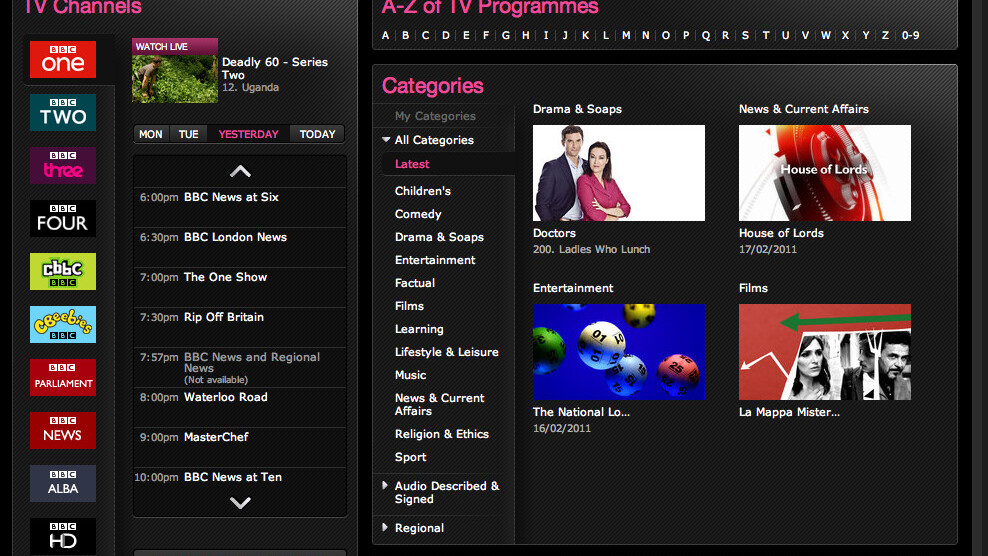This screenshot has width=988, height=556.
Task: Switch schedule to TUE tab
Action: [188, 134]
